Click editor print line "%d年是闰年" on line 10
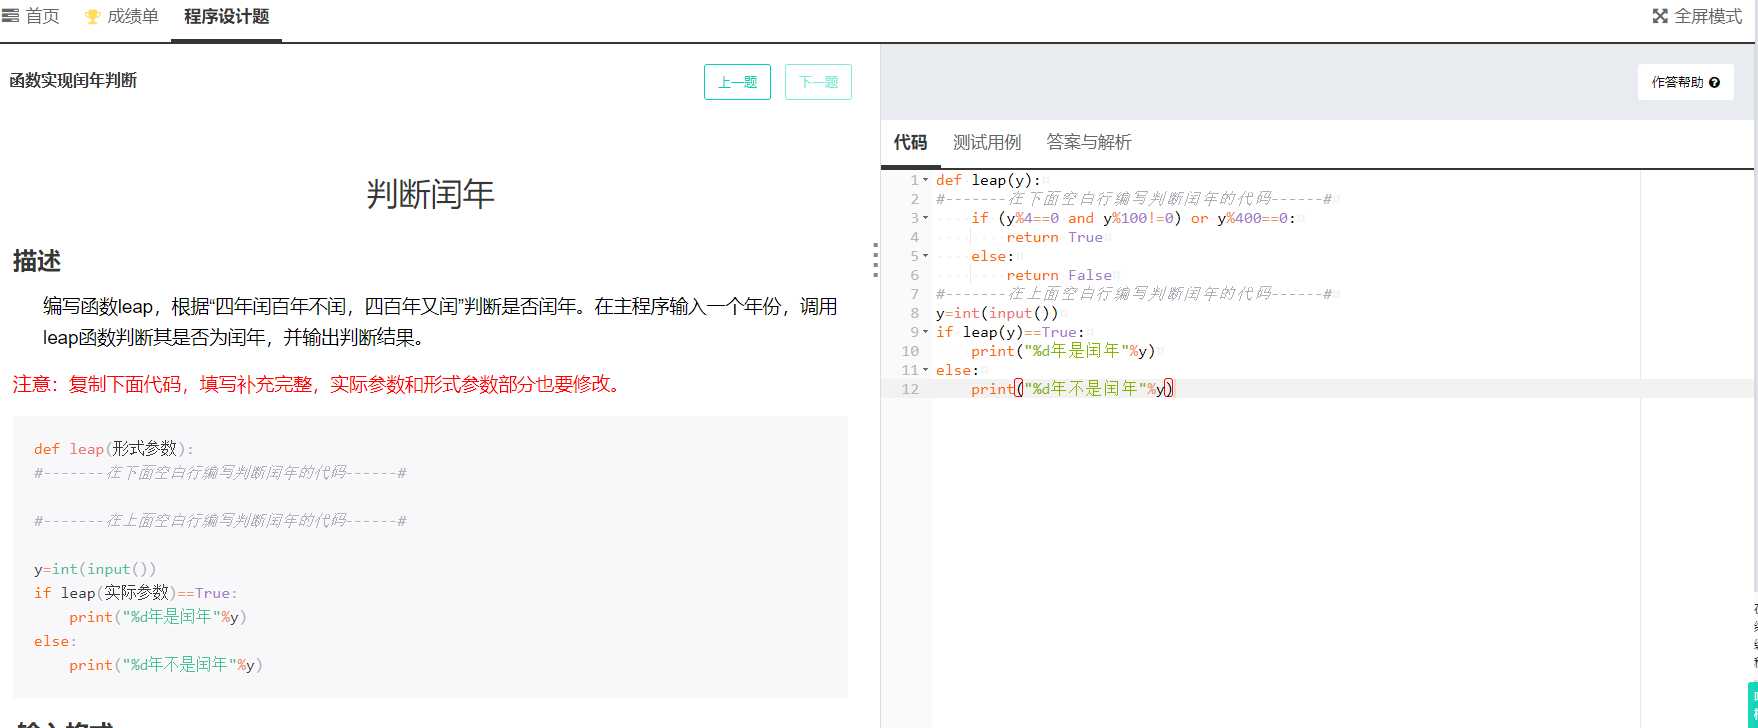The height and width of the screenshot is (728, 1758). click(x=1063, y=351)
